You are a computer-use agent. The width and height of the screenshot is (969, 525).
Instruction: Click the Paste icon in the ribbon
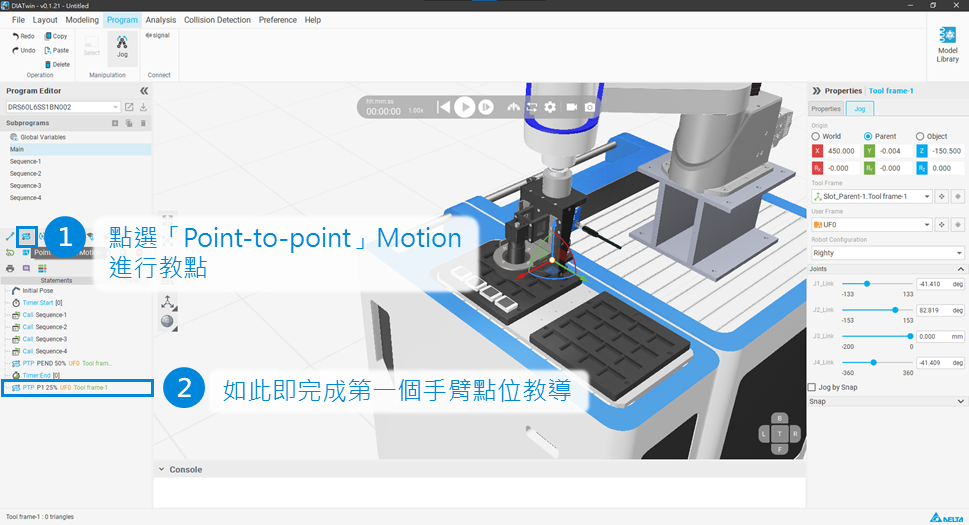pos(48,51)
